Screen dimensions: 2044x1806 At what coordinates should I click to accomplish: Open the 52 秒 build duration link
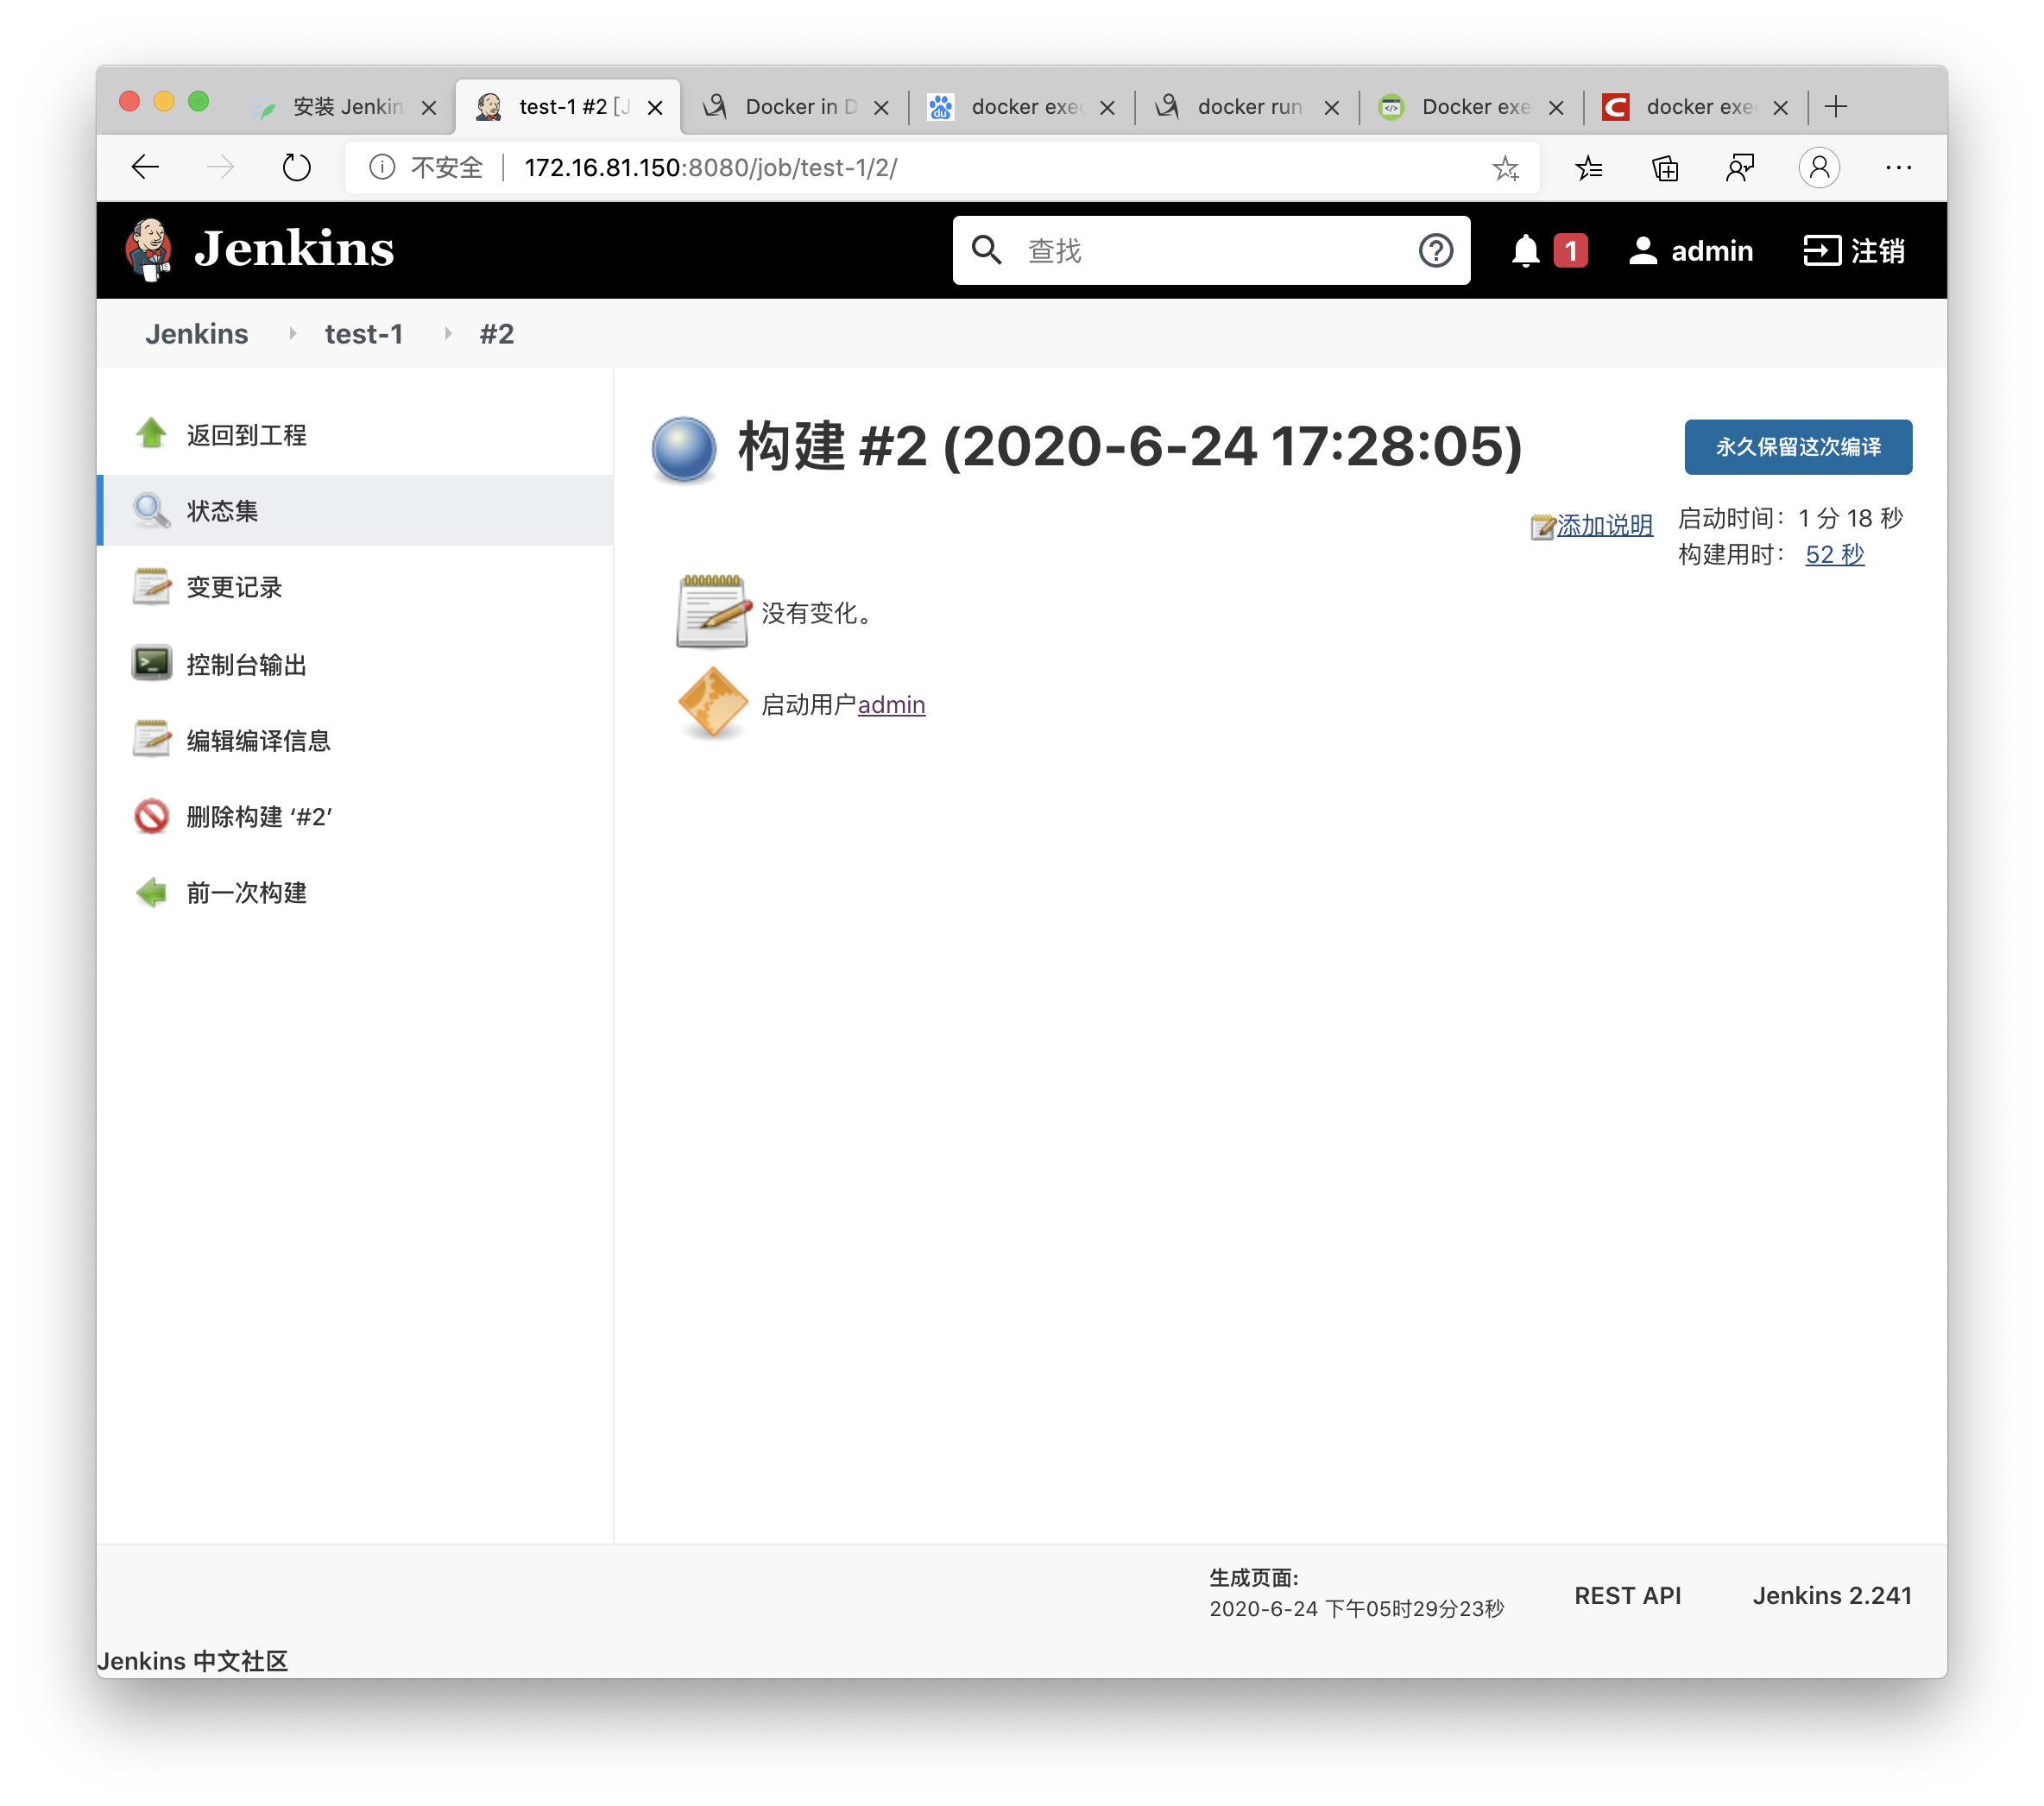point(1834,554)
